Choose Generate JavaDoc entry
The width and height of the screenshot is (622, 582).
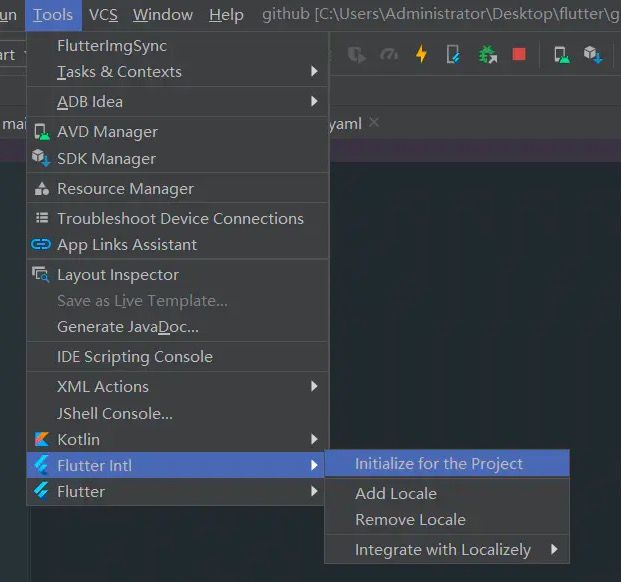coord(177,327)
